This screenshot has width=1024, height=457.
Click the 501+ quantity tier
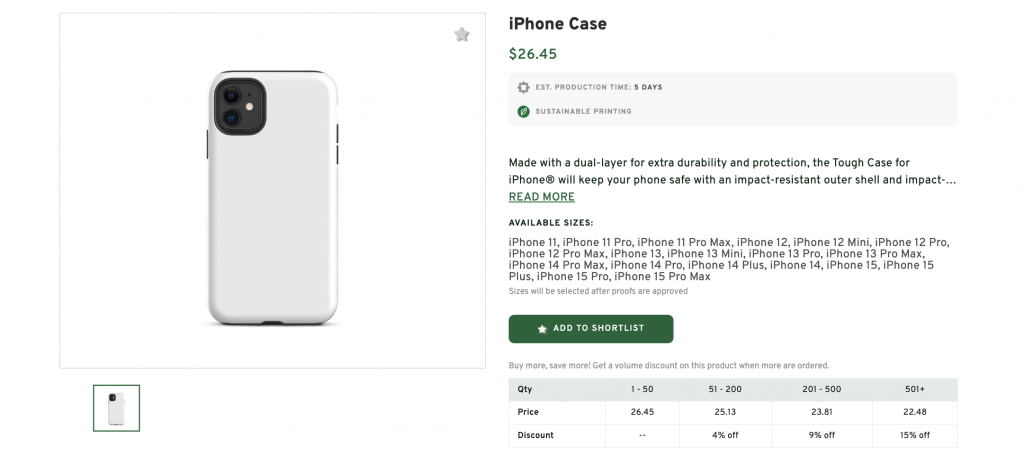[914, 388]
